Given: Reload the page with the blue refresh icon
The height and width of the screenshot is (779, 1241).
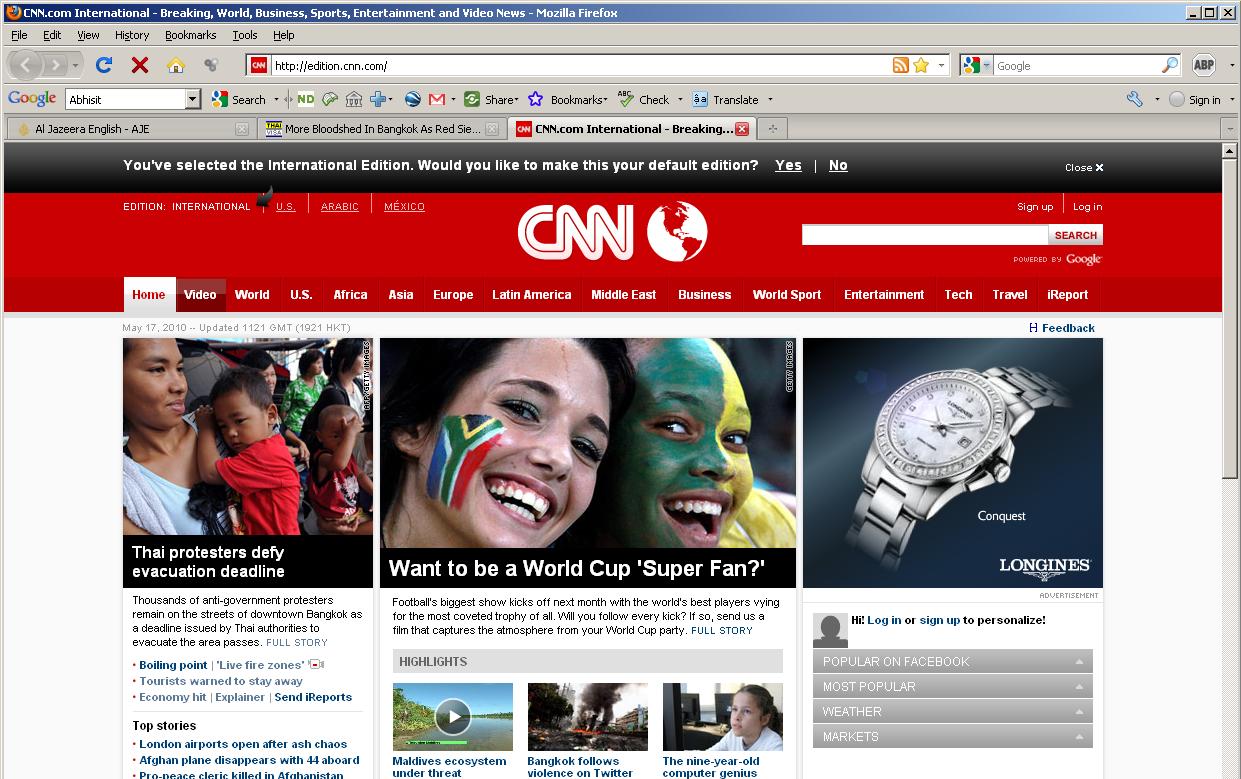Looking at the screenshot, I should pyautogui.click(x=103, y=65).
